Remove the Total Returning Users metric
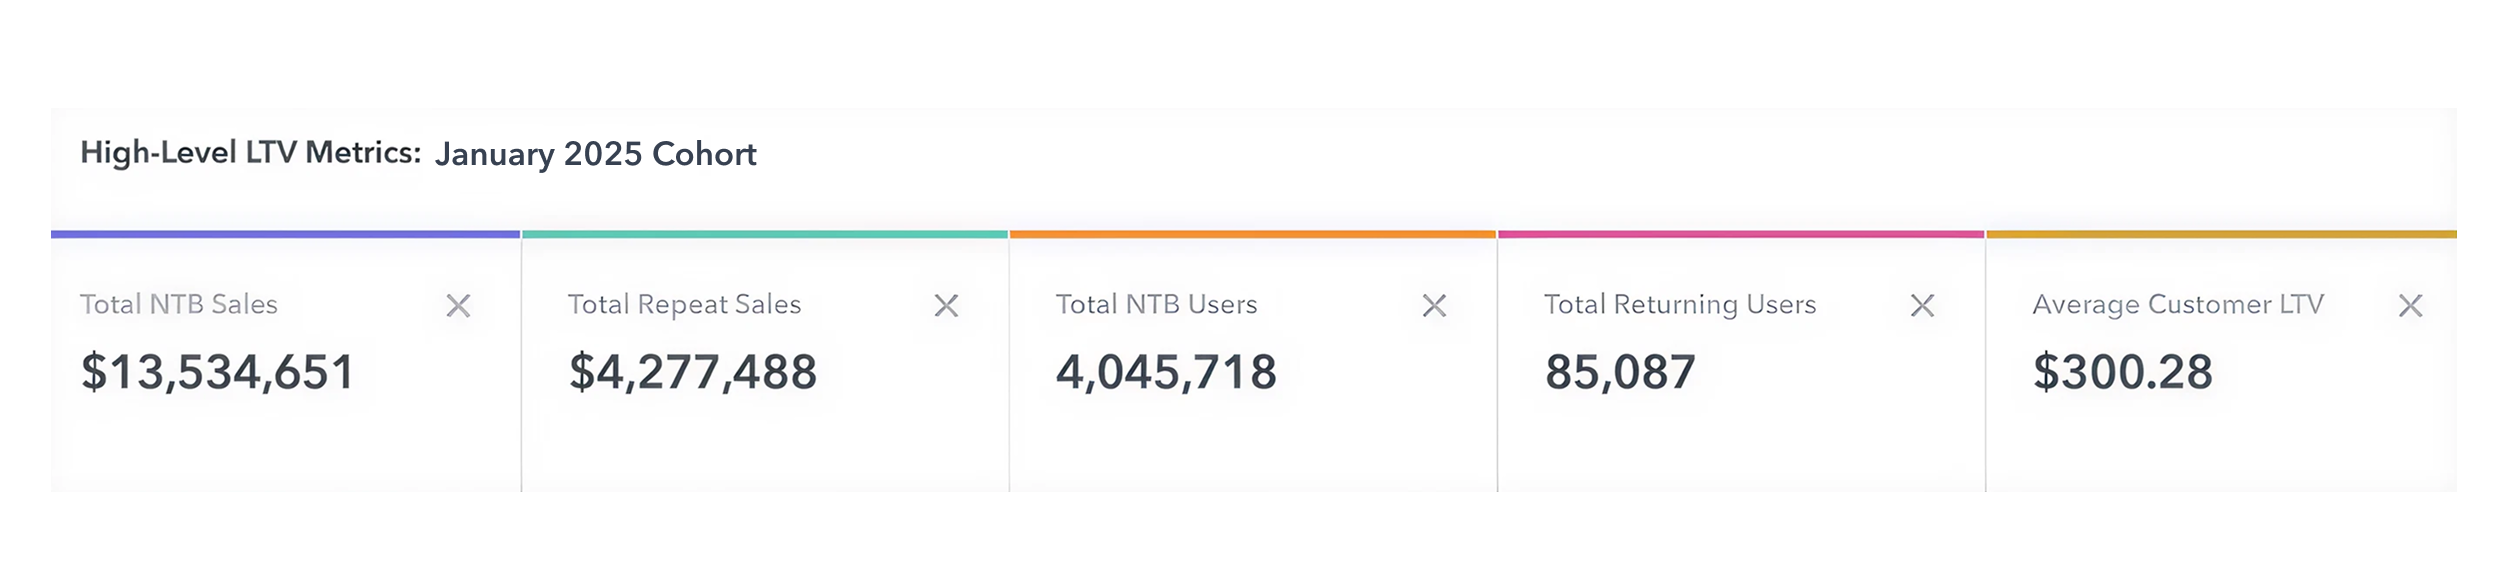Viewport: 2505px width, 567px height. (x=1922, y=306)
